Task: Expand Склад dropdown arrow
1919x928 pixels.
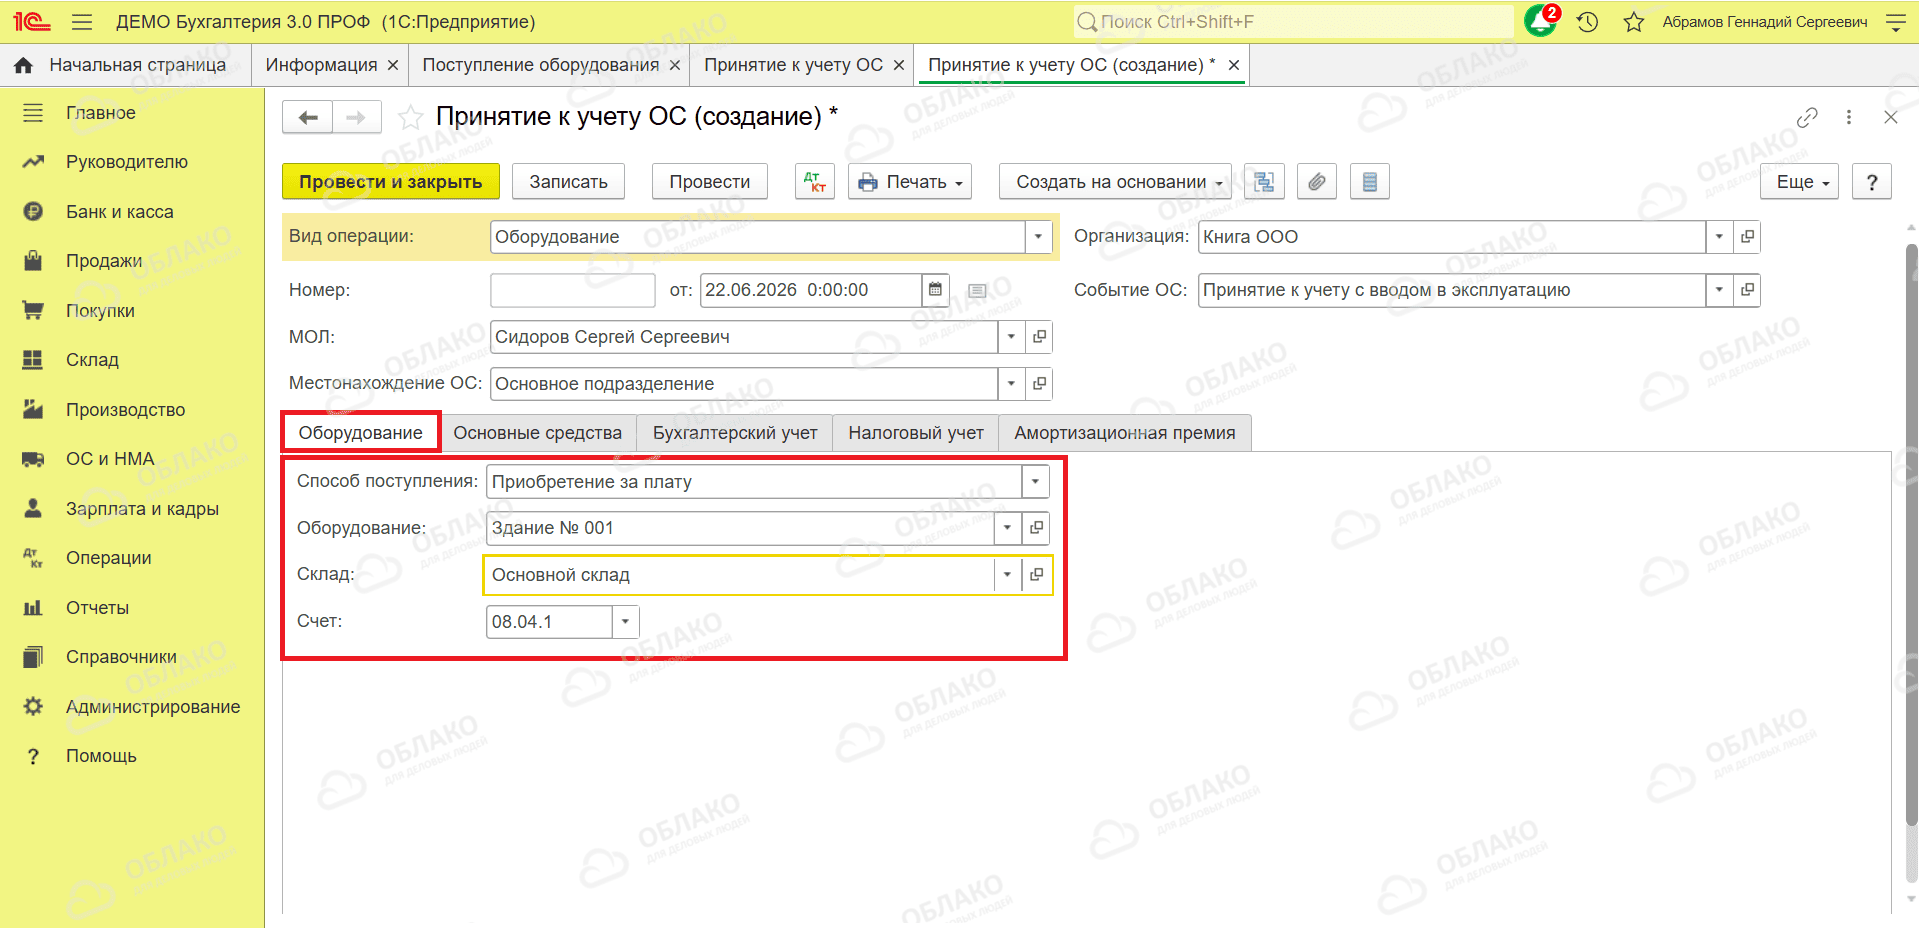Action: pyautogui.click(x=1008, y=575)
